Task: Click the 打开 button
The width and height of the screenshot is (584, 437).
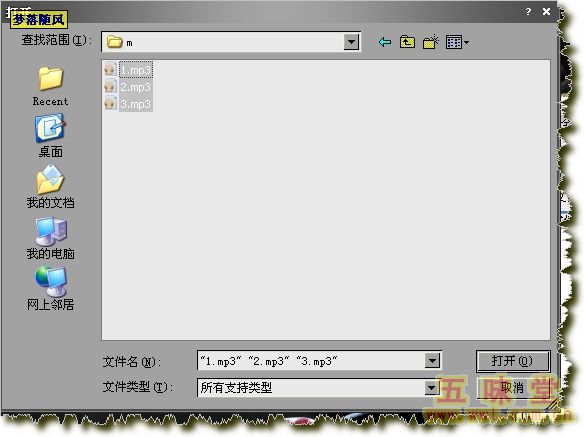Action: tap(513, 361)
